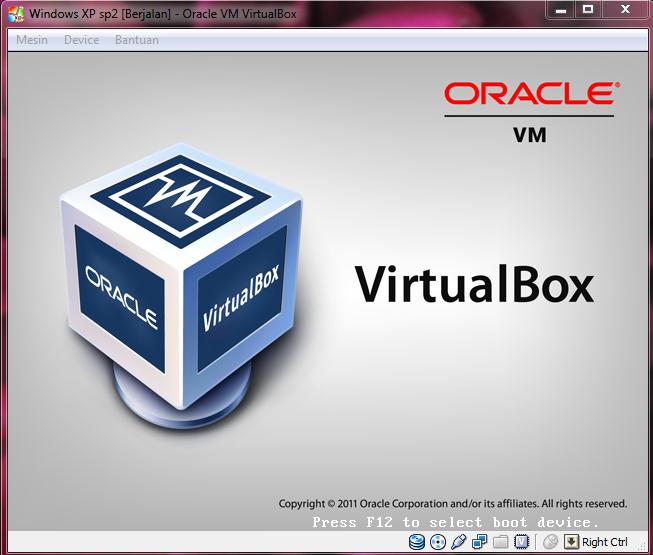Viewport: 653px width, 555px height.
Task: Click the hard disk activity icon
Action: pyautogui.click(x=416, y=542)
